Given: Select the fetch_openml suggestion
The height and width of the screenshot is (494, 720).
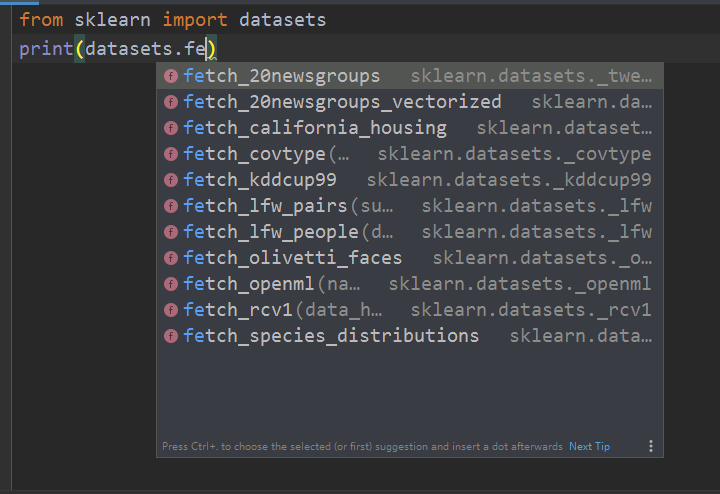Looking at the screenshot, I should (410, 284).
